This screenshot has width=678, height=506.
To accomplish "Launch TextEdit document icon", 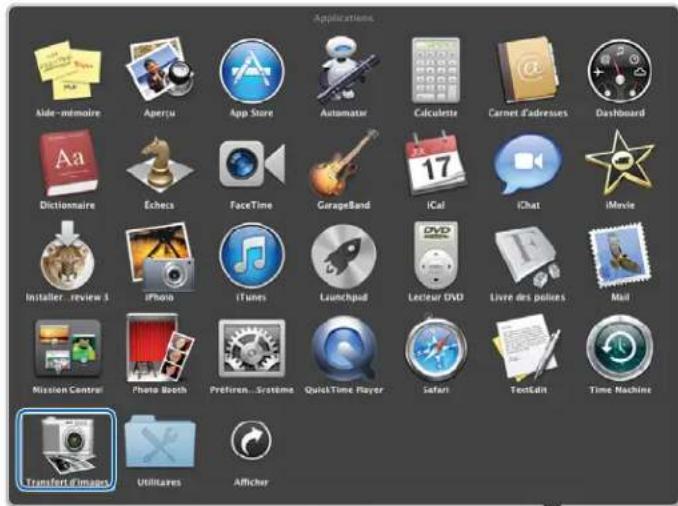I will point(528,347).
